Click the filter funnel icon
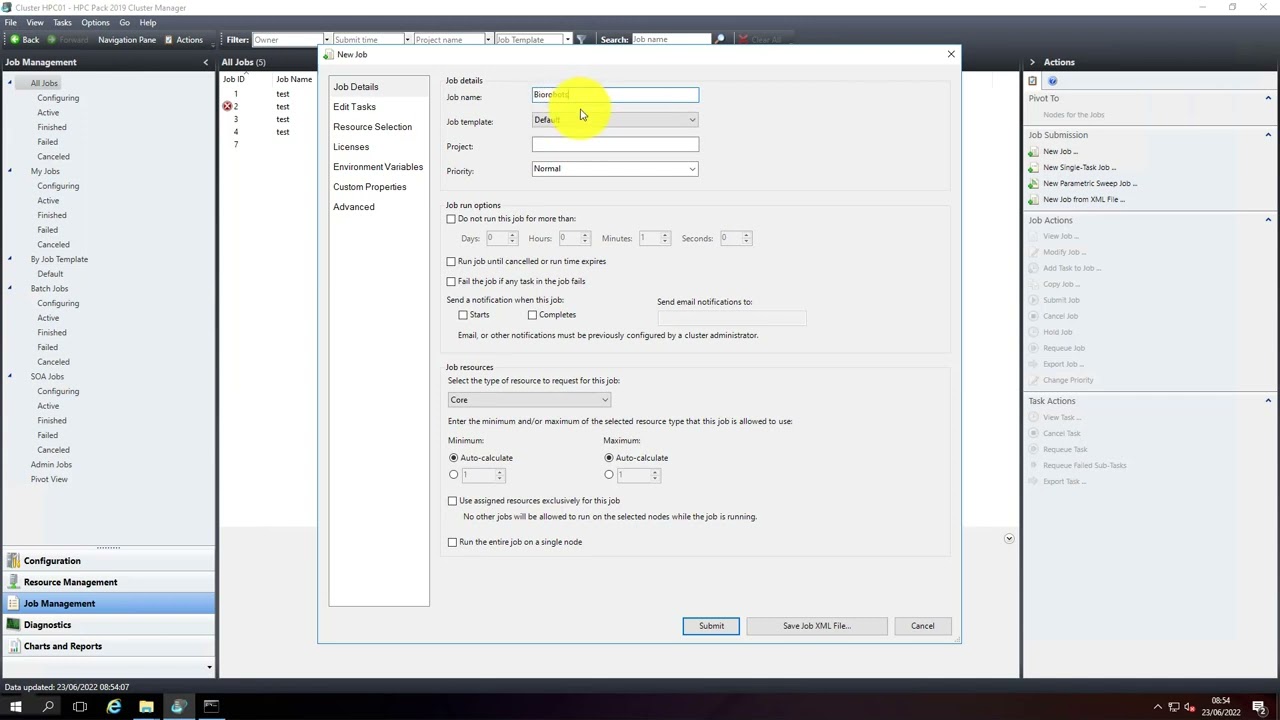This screenshot has height=720, width=1280. click(x=582, y=40)
